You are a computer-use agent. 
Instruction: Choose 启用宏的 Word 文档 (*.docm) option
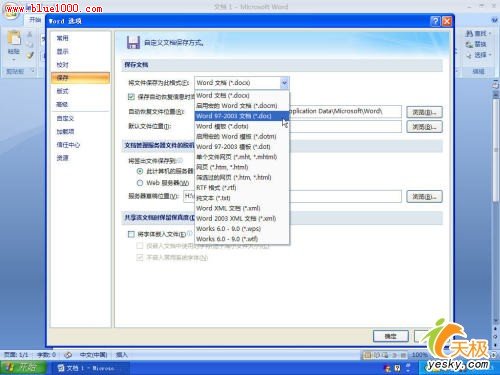[242, 106]
